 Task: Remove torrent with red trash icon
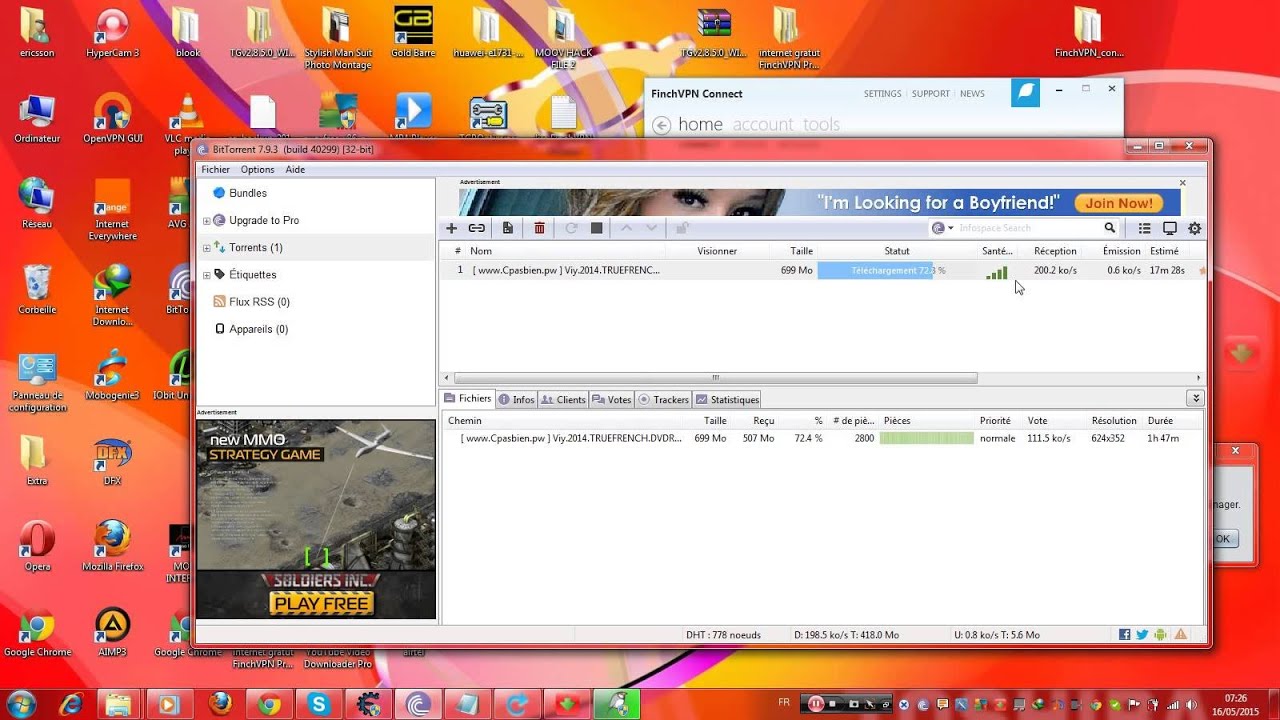(539, 228)
